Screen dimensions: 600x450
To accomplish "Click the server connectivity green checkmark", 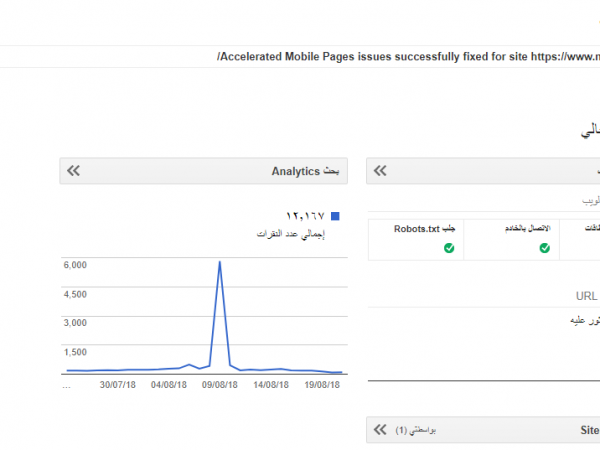I will 544,248.
